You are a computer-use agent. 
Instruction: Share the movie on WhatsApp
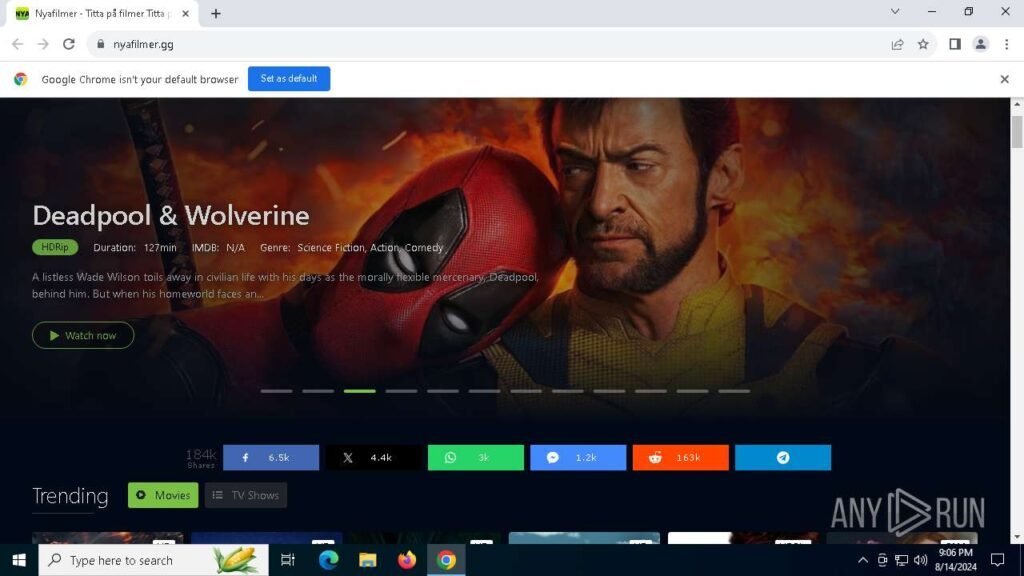[475, 457]
